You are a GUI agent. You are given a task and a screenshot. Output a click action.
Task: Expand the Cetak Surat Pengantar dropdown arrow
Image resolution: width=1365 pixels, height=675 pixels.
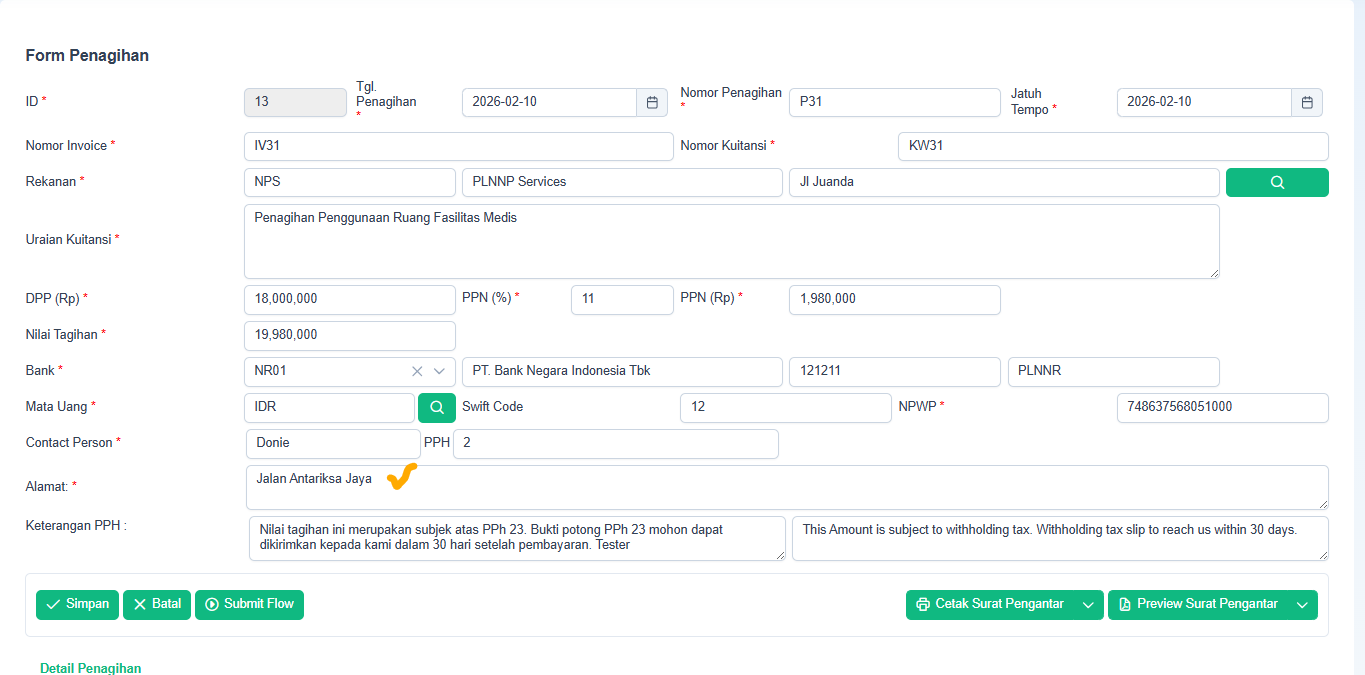click(x=1089, y=605)
